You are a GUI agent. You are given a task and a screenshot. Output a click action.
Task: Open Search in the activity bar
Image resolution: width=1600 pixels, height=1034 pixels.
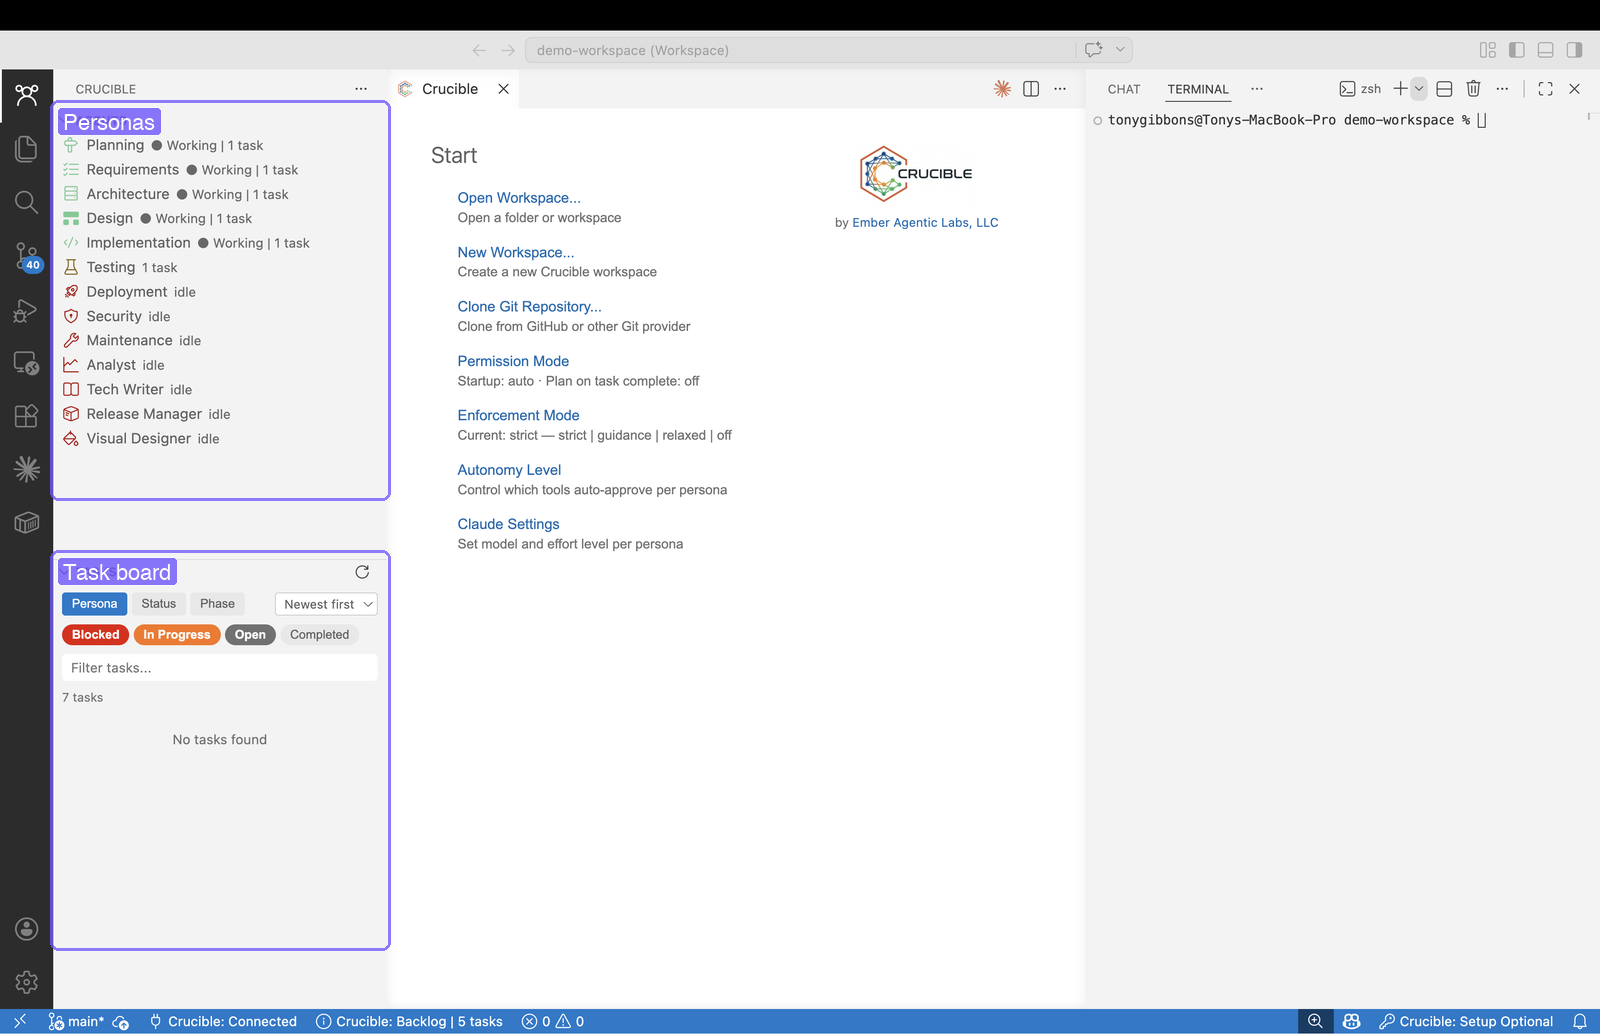27,202
